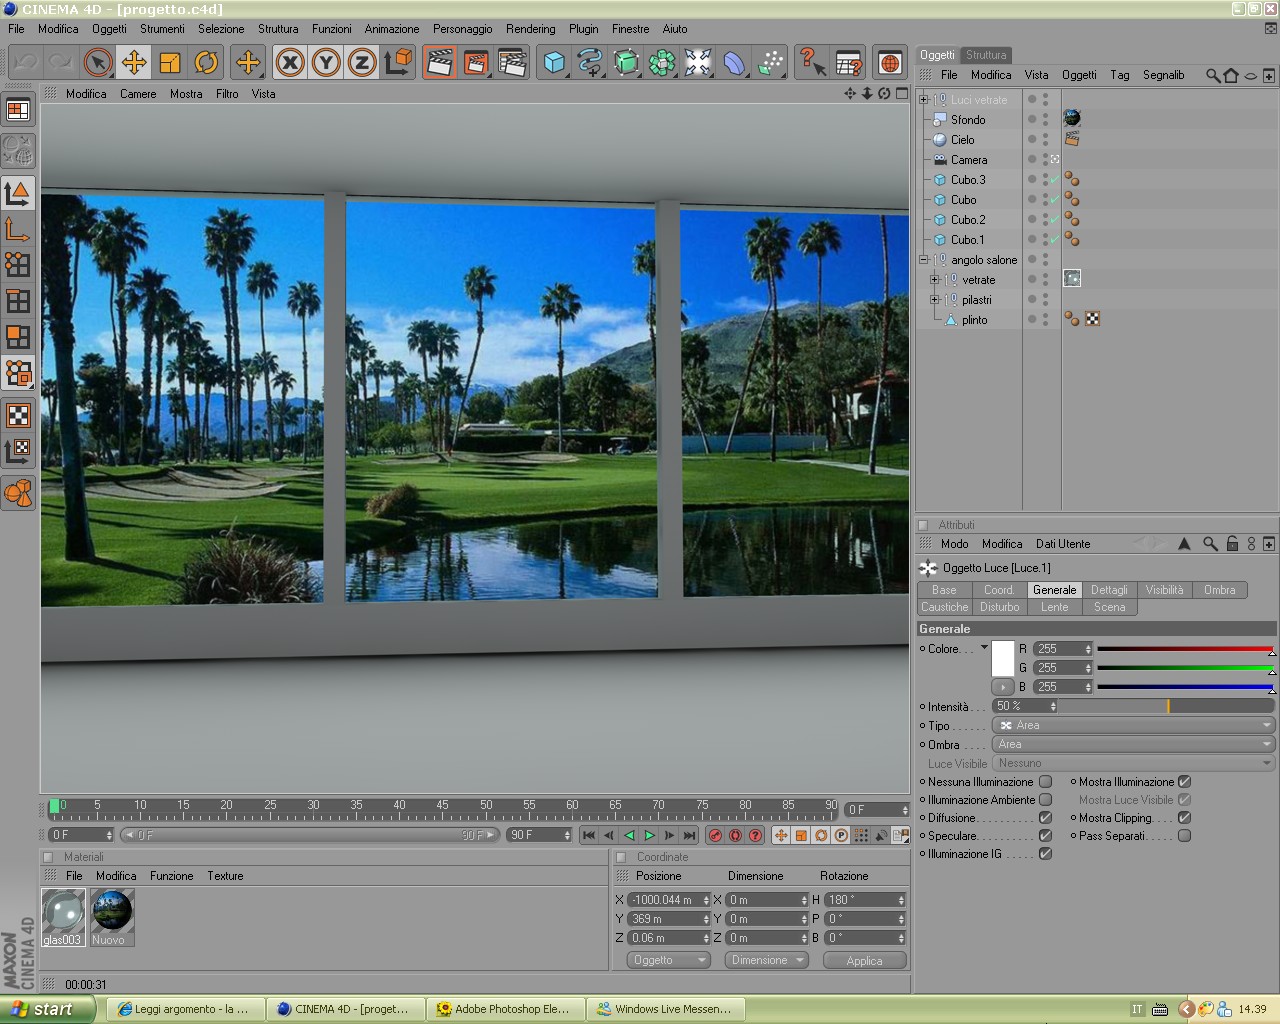Toggle the Pass Separati checkbox
Screen dimensions: 1280x1024
(x=1184, y=836)
